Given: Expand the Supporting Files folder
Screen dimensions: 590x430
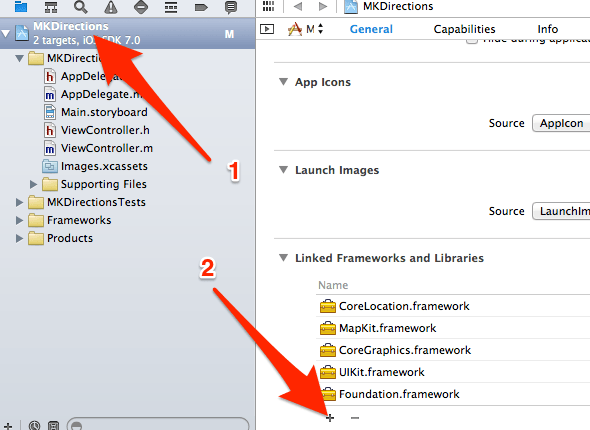Looking at the screenshot, I should [x=33, y=184].
